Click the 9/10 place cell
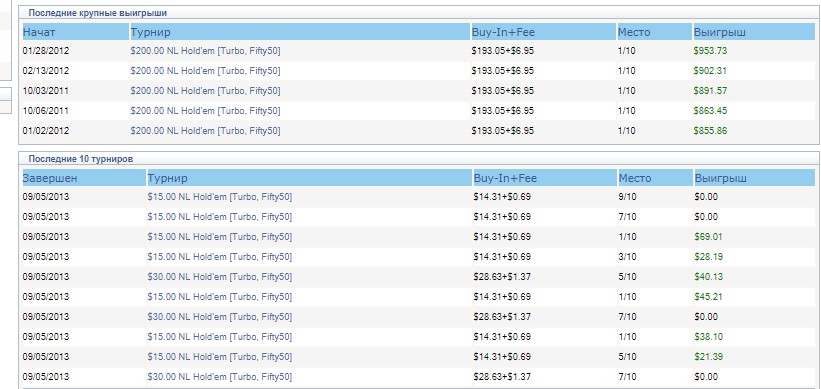 pyautogui.click(x=627, y=197)
